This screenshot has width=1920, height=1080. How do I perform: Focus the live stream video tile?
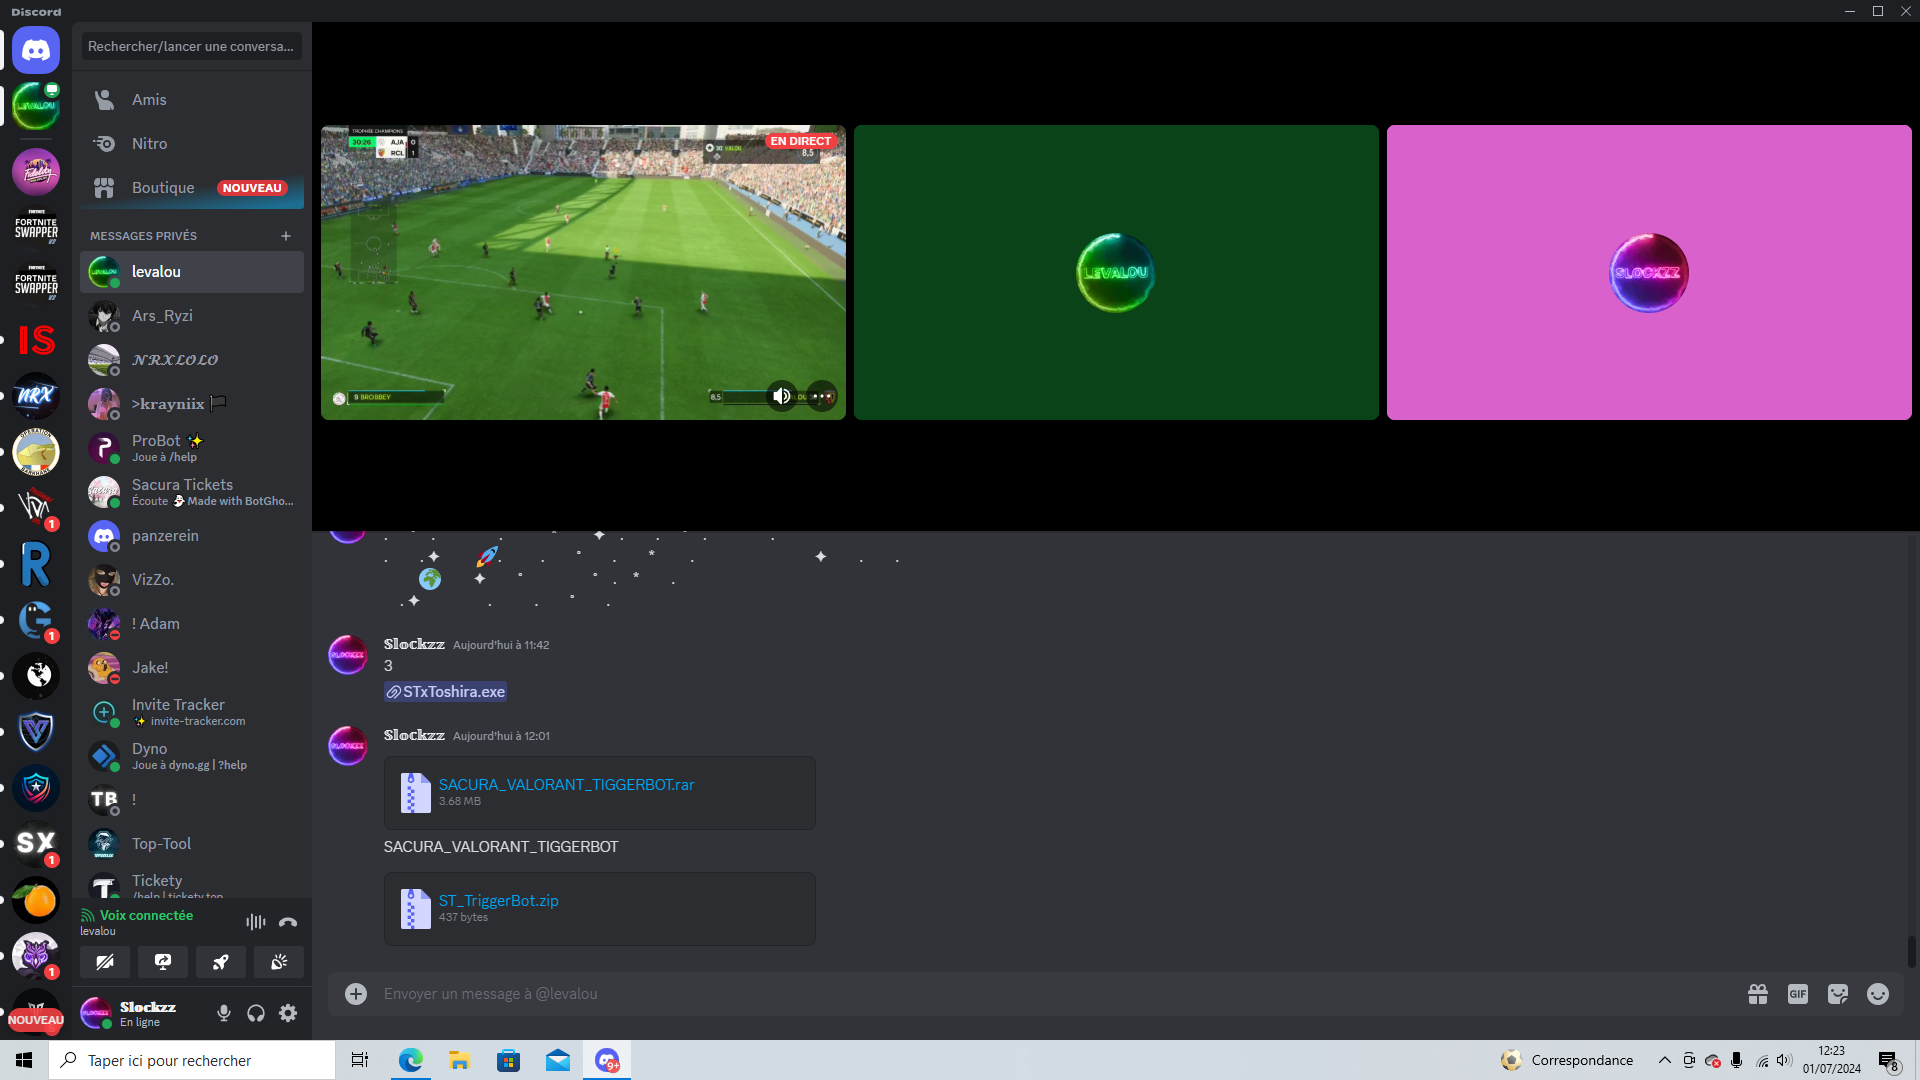point(583,272)
